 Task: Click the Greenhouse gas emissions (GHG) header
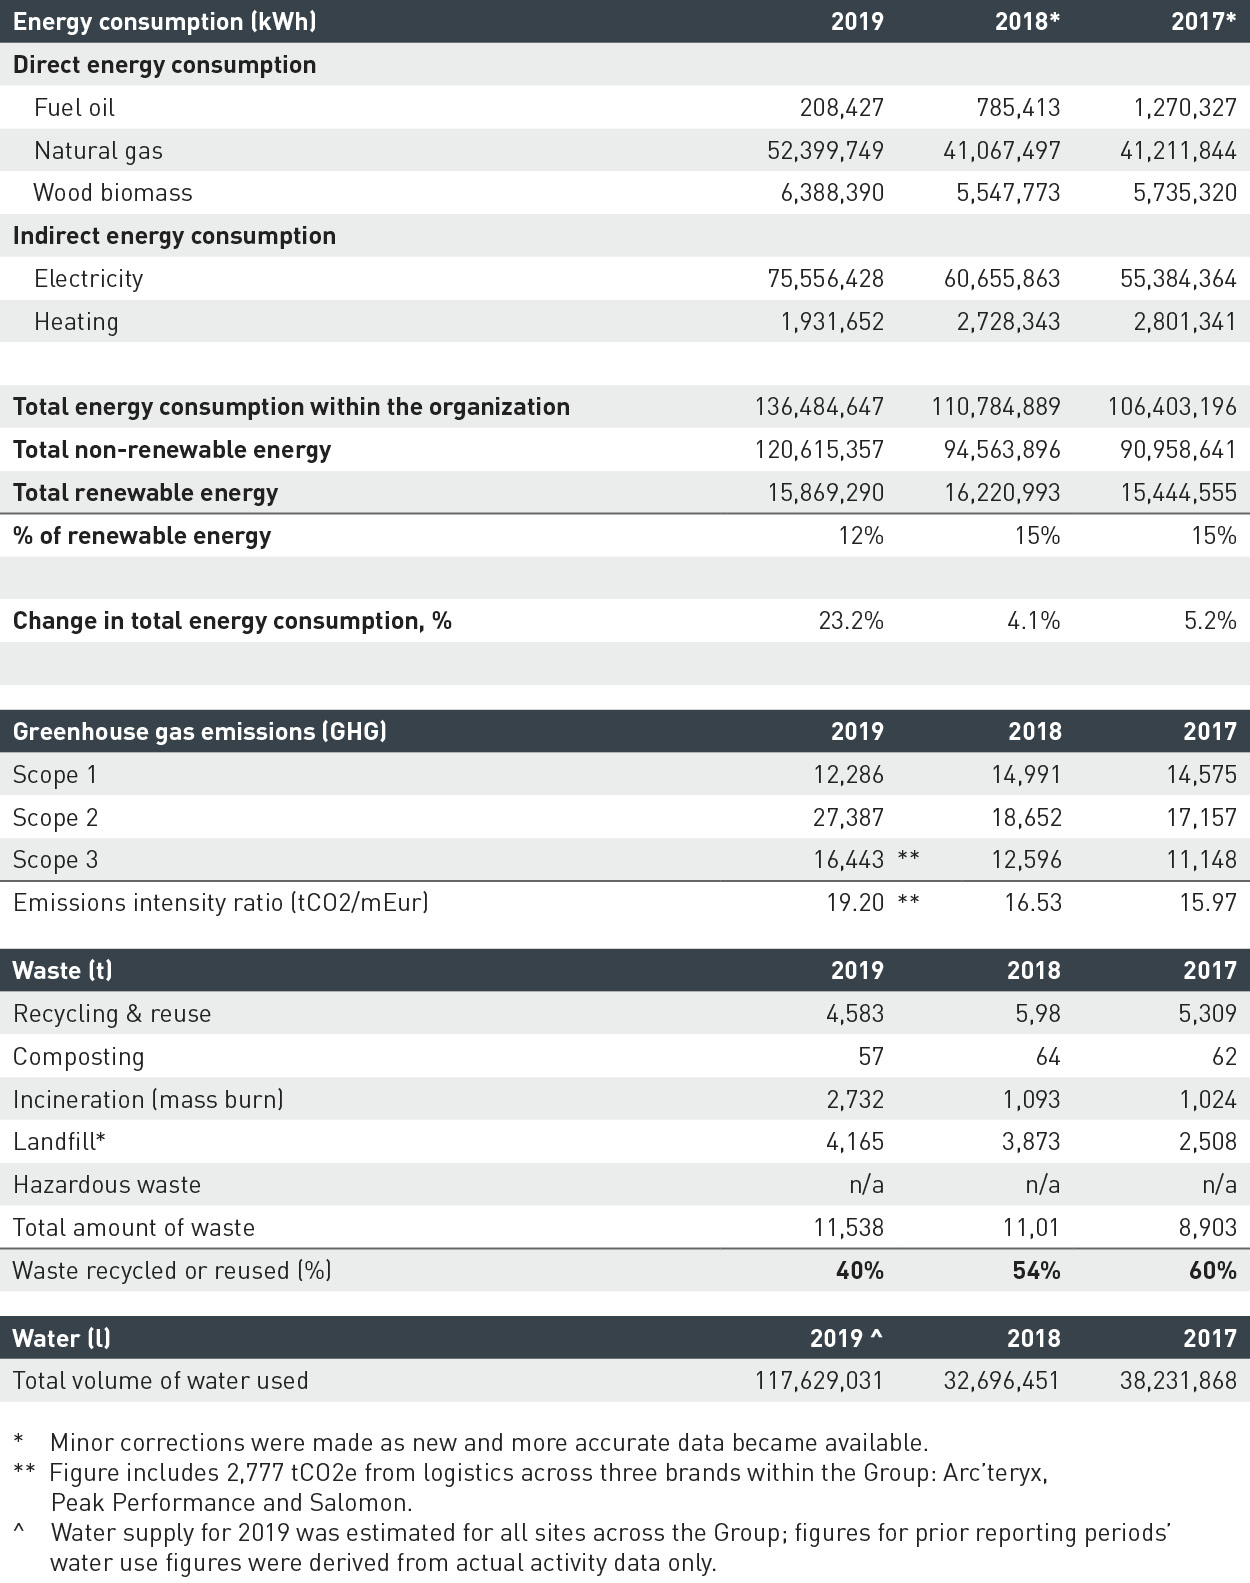click(x=199, y=732)
